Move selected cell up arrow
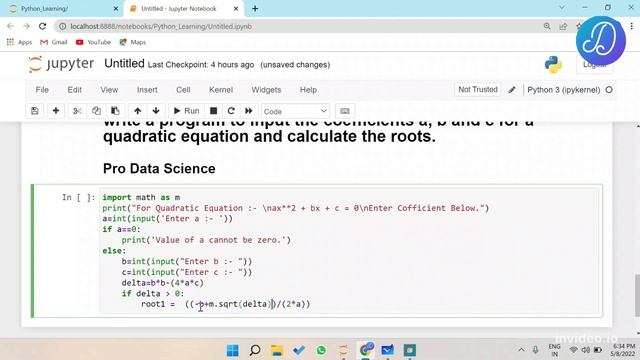The height and width of the screenshot is (360, 640). [x=138, y=111]
